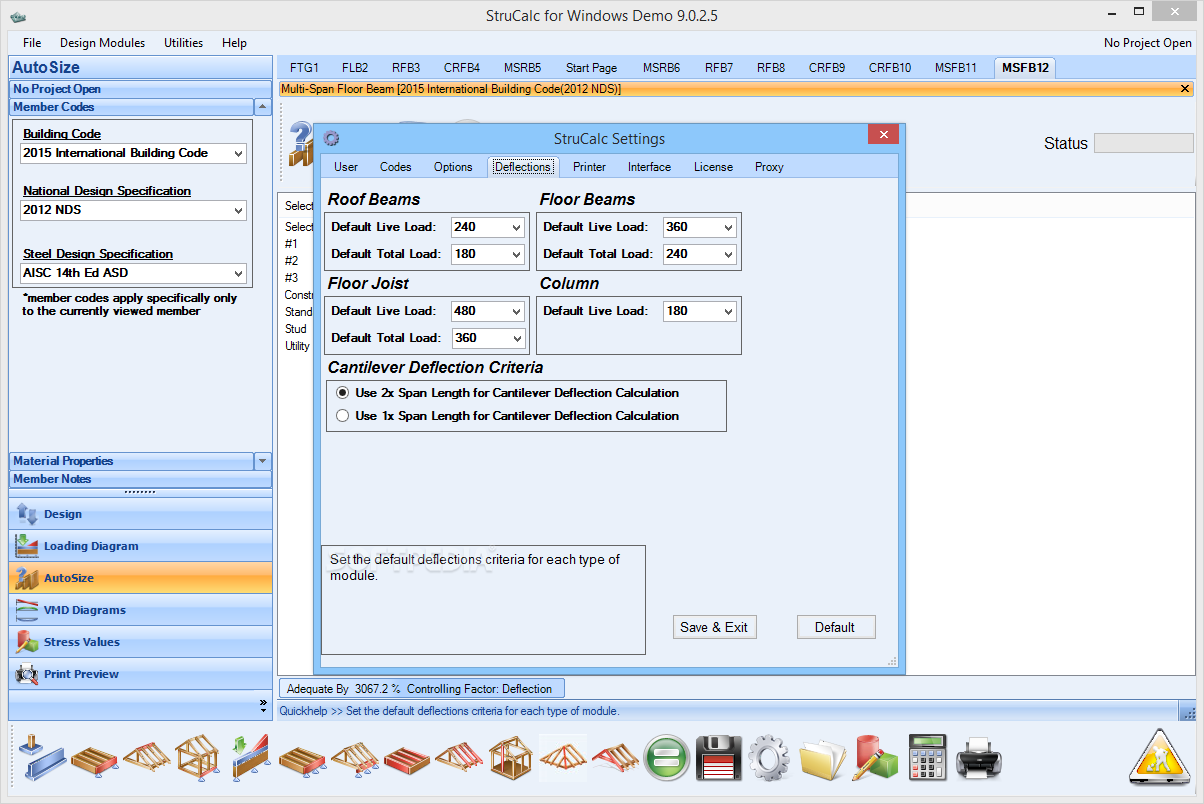Image resolution: width=1204 pixels, height=804 pixels.
Task: Expand the Member Notes section
Action: (x=141, y=479)
